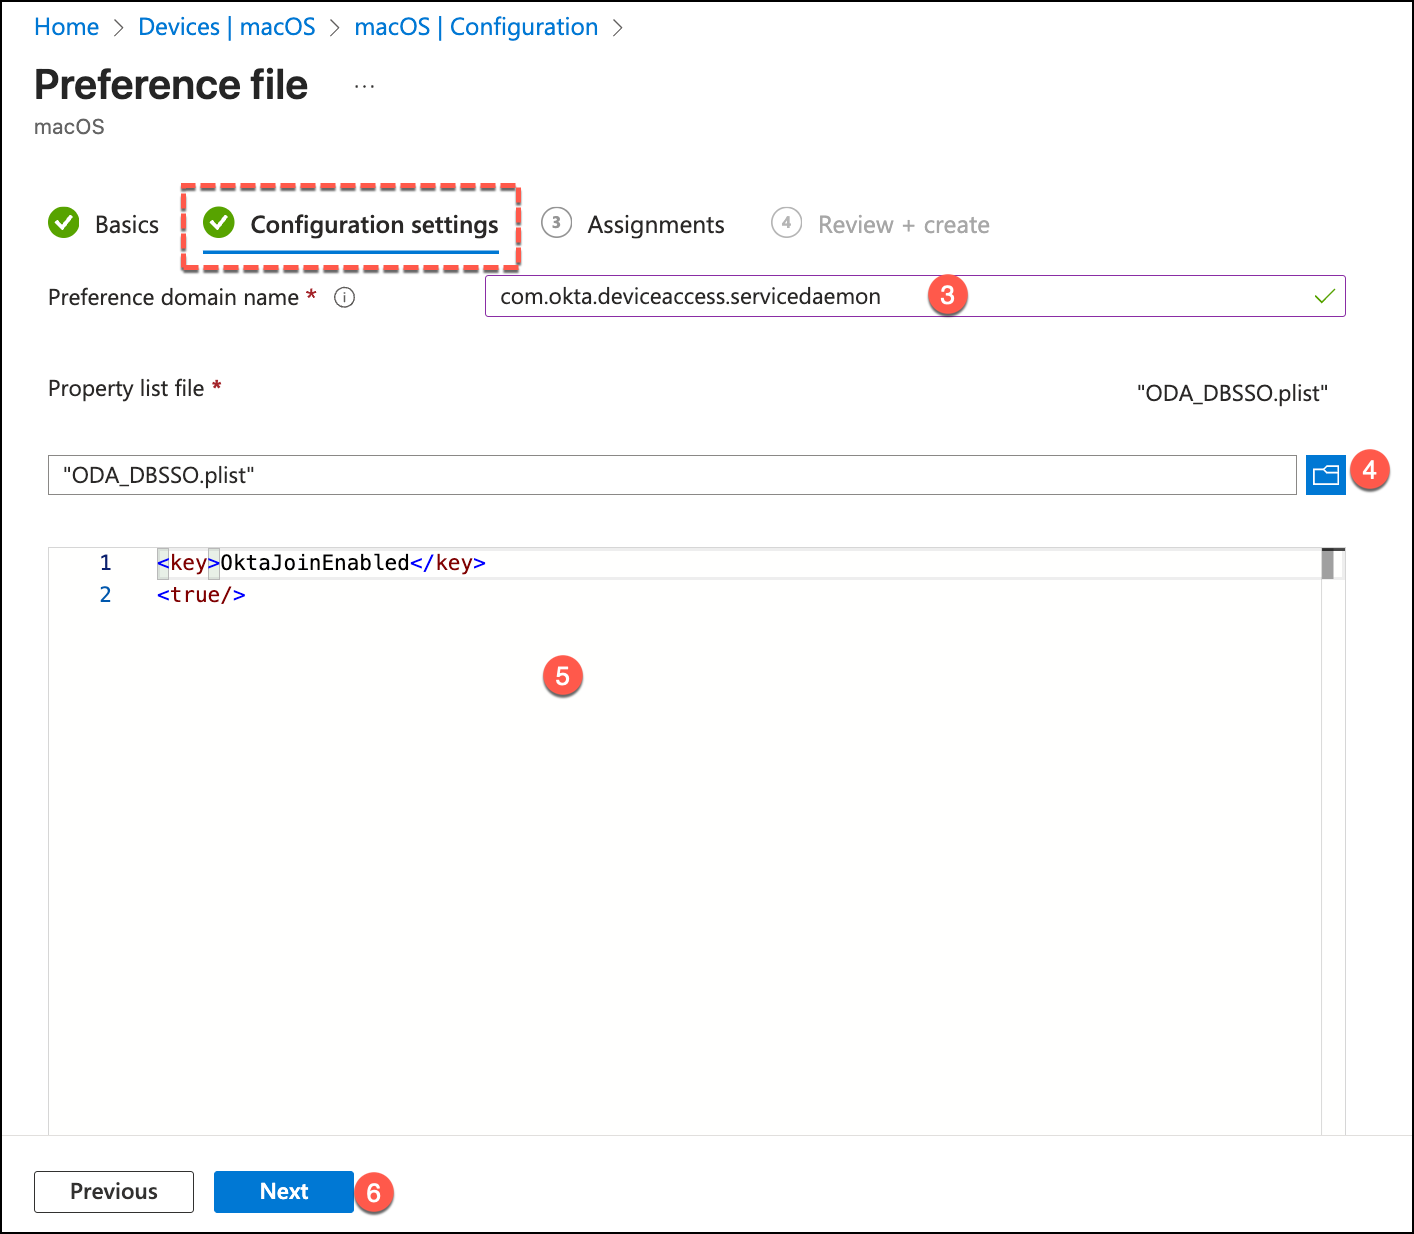Go to macOS | Configuration breadcrumb

point(476,27)
